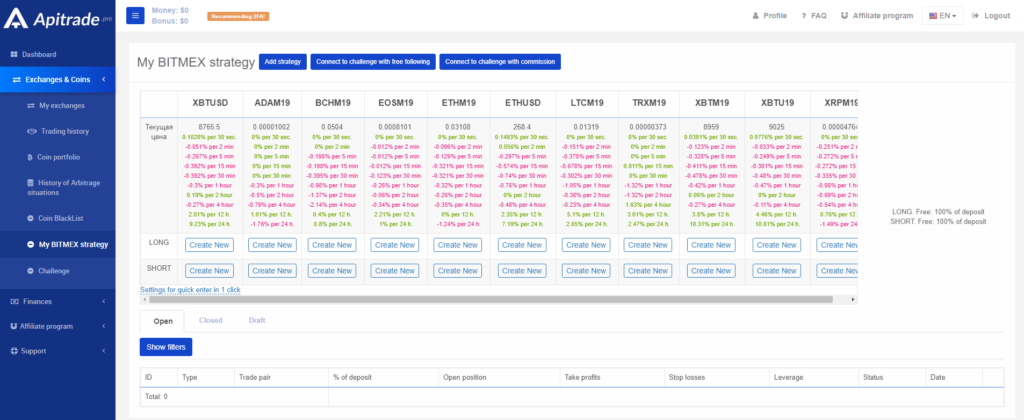Open My exchanges in sidebar

57,105
